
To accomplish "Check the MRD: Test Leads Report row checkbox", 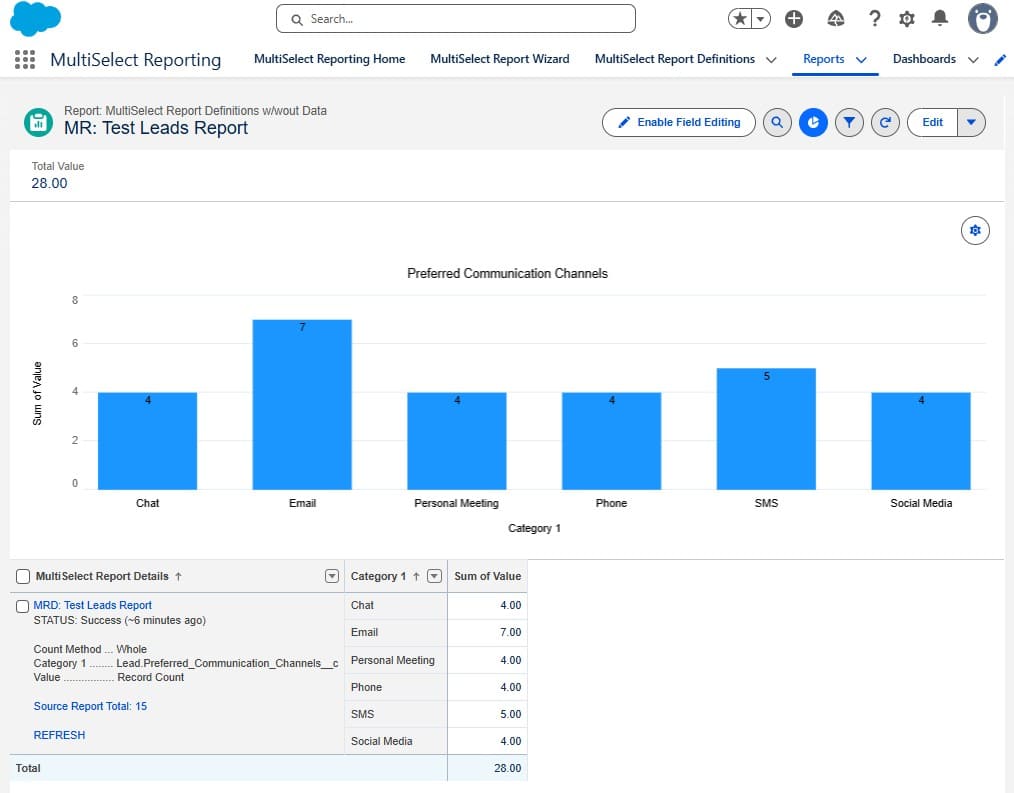I will click(21, 605).
